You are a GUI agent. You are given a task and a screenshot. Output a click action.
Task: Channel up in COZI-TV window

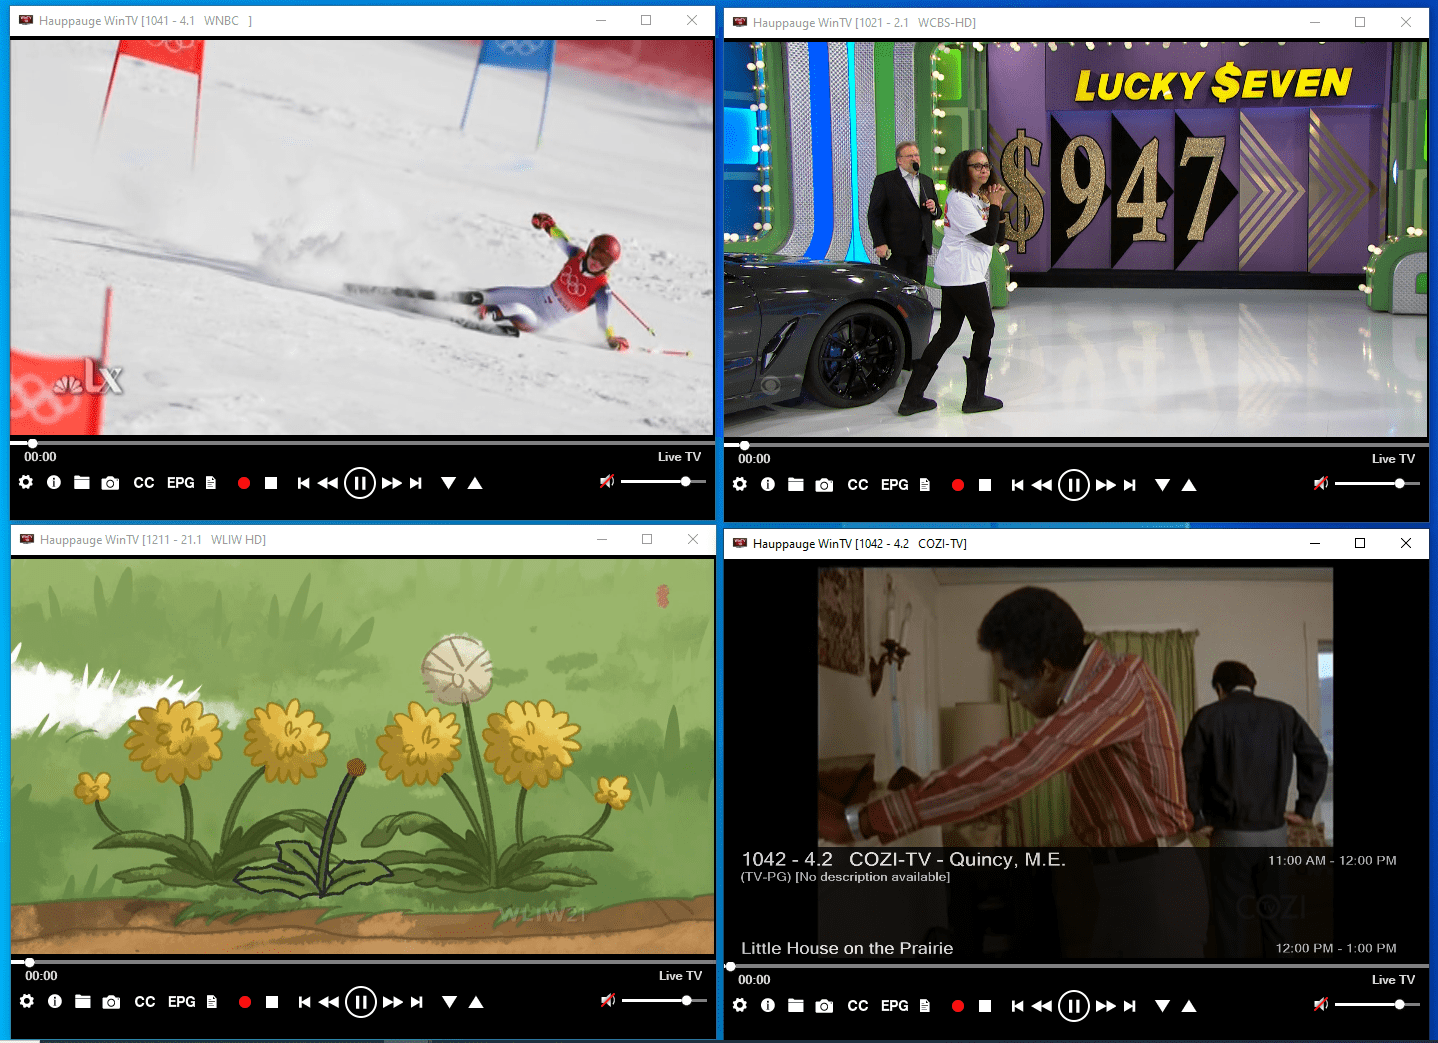click(x=1189, y=1006)
